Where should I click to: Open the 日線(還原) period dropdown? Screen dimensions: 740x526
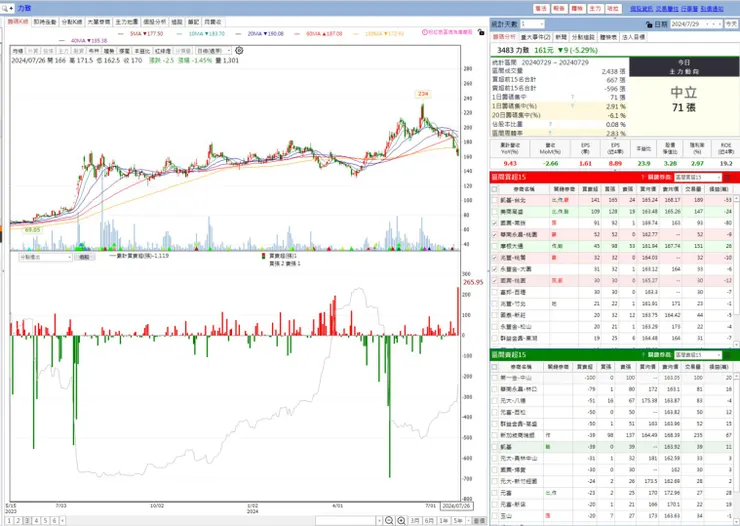click(x=214, y=50)
